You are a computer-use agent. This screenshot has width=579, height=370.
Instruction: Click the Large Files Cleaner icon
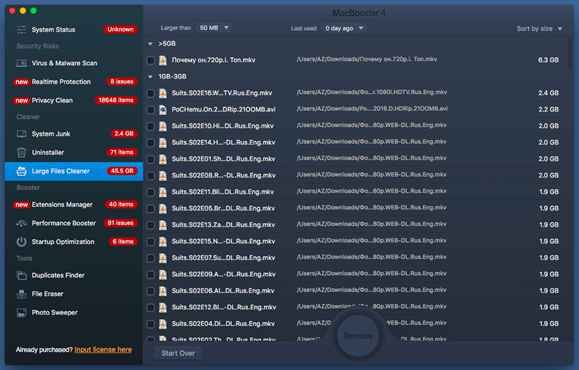pos(21,171)
